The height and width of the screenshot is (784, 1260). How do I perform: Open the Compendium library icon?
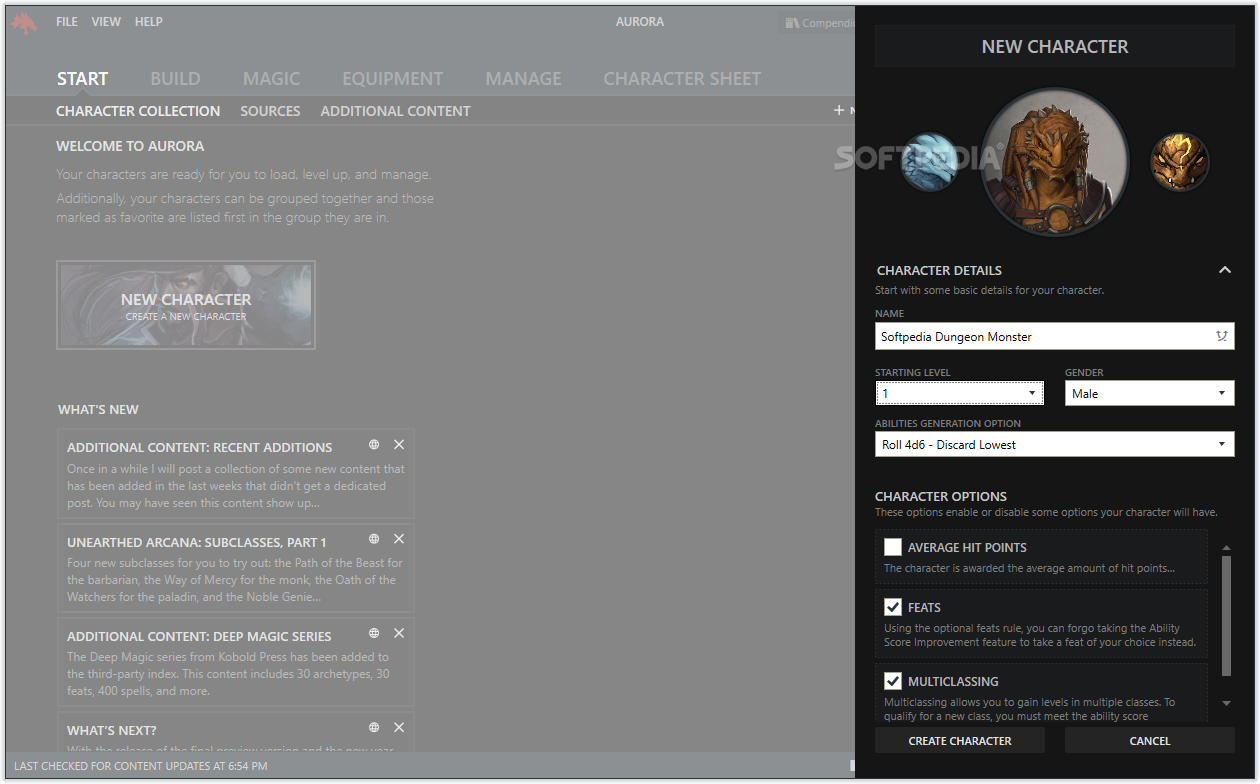[x=792, y=23]
